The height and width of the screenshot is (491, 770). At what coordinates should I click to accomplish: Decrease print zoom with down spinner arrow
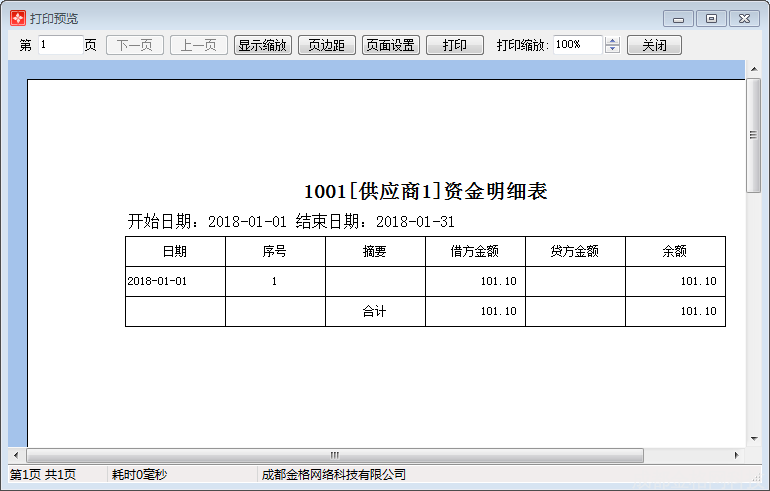(613, 50)
